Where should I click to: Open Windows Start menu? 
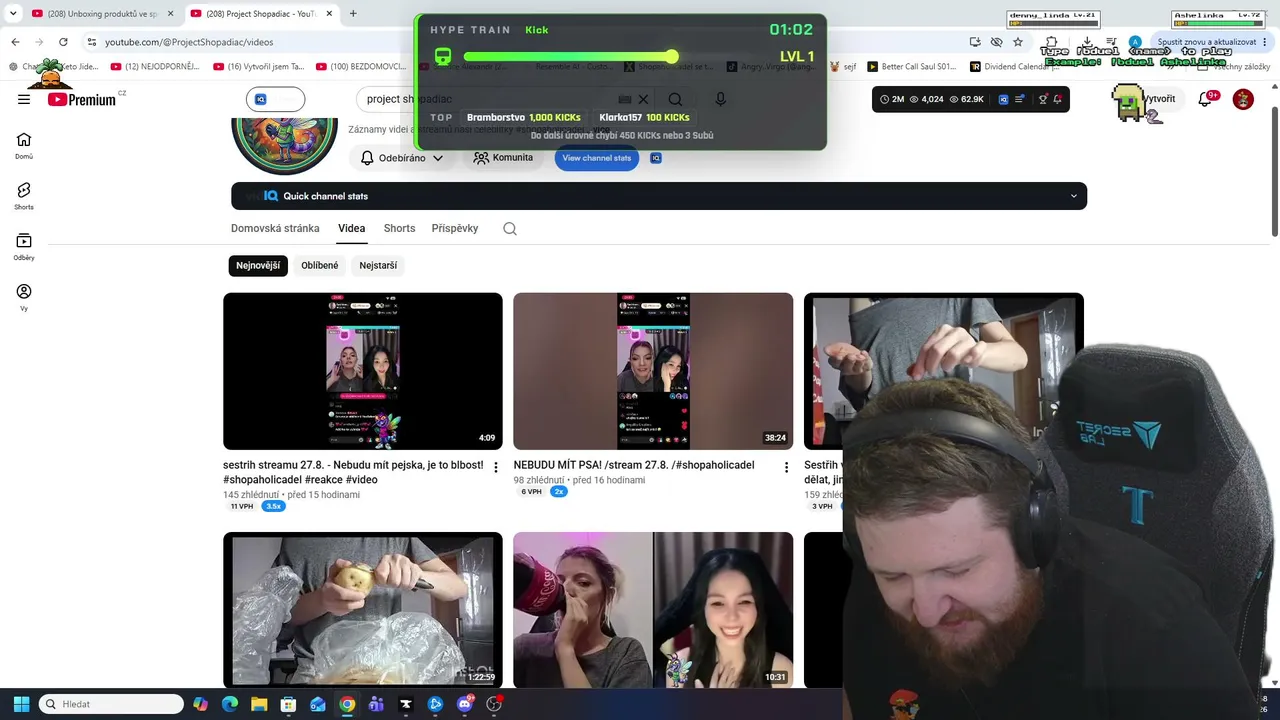pos(21,704)
